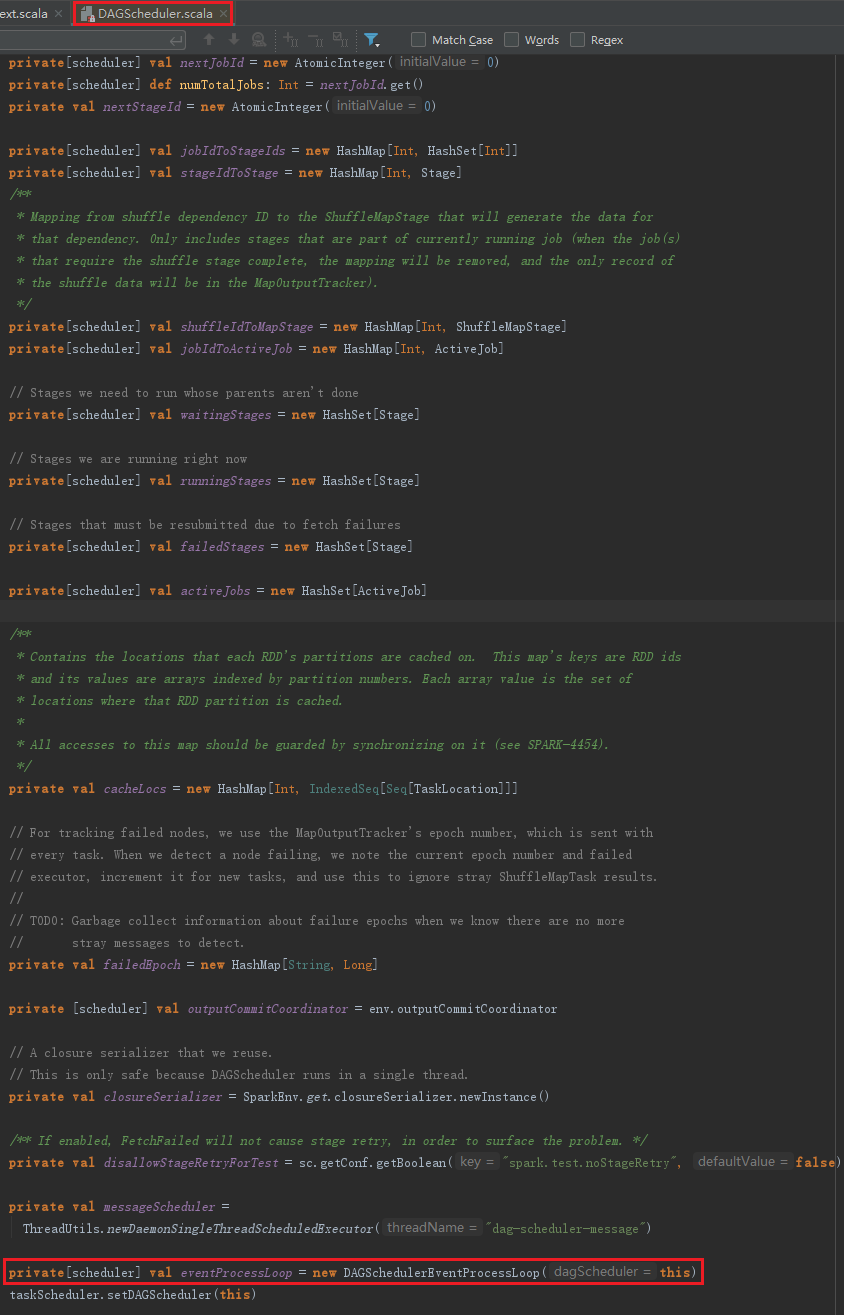Click DAGSchedulerEventProcessLoop class reference
Screen dimensions: 844x1315
(443, 1272)
